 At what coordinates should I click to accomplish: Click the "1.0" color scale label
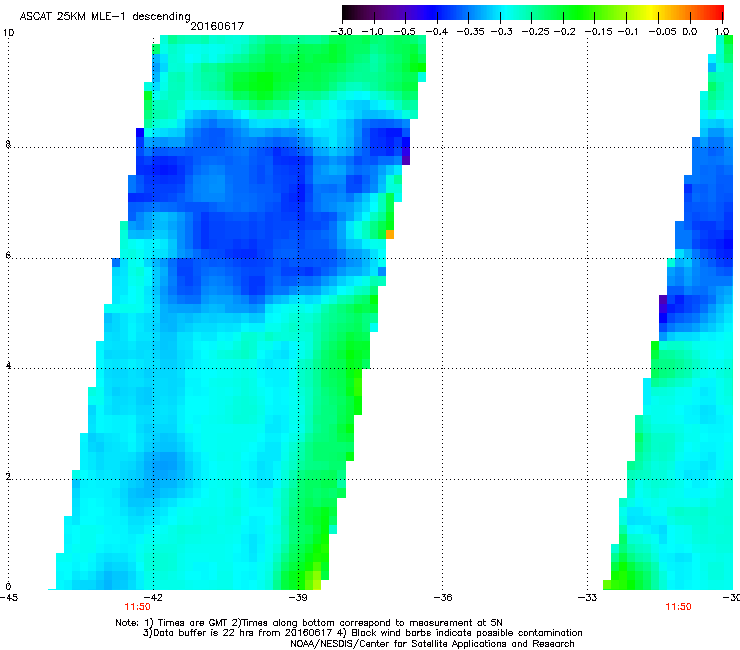click(722, 32)
